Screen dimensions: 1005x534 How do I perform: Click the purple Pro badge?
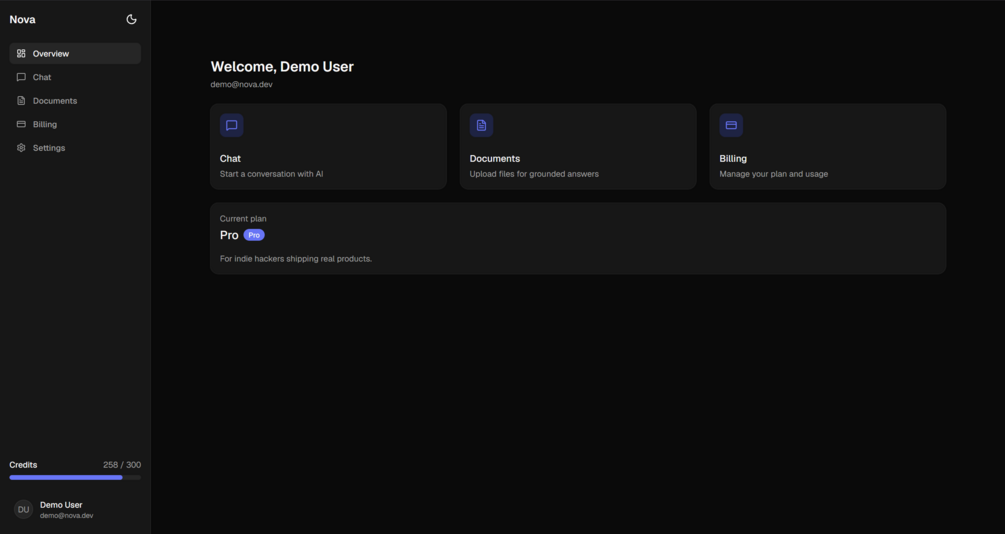tap(254, 235)
